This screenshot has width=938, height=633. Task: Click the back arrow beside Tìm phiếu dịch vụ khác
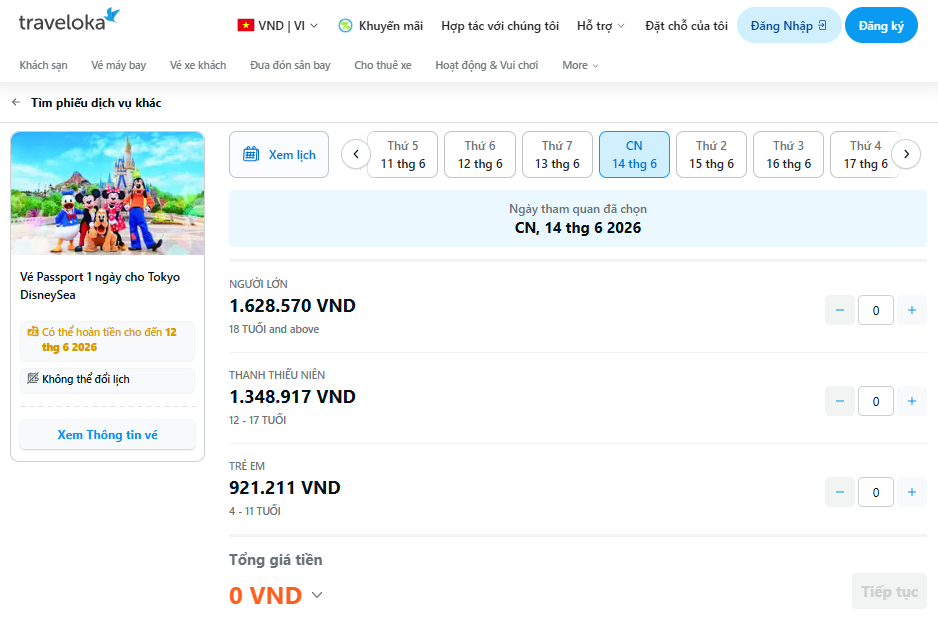tap(16, 102)
